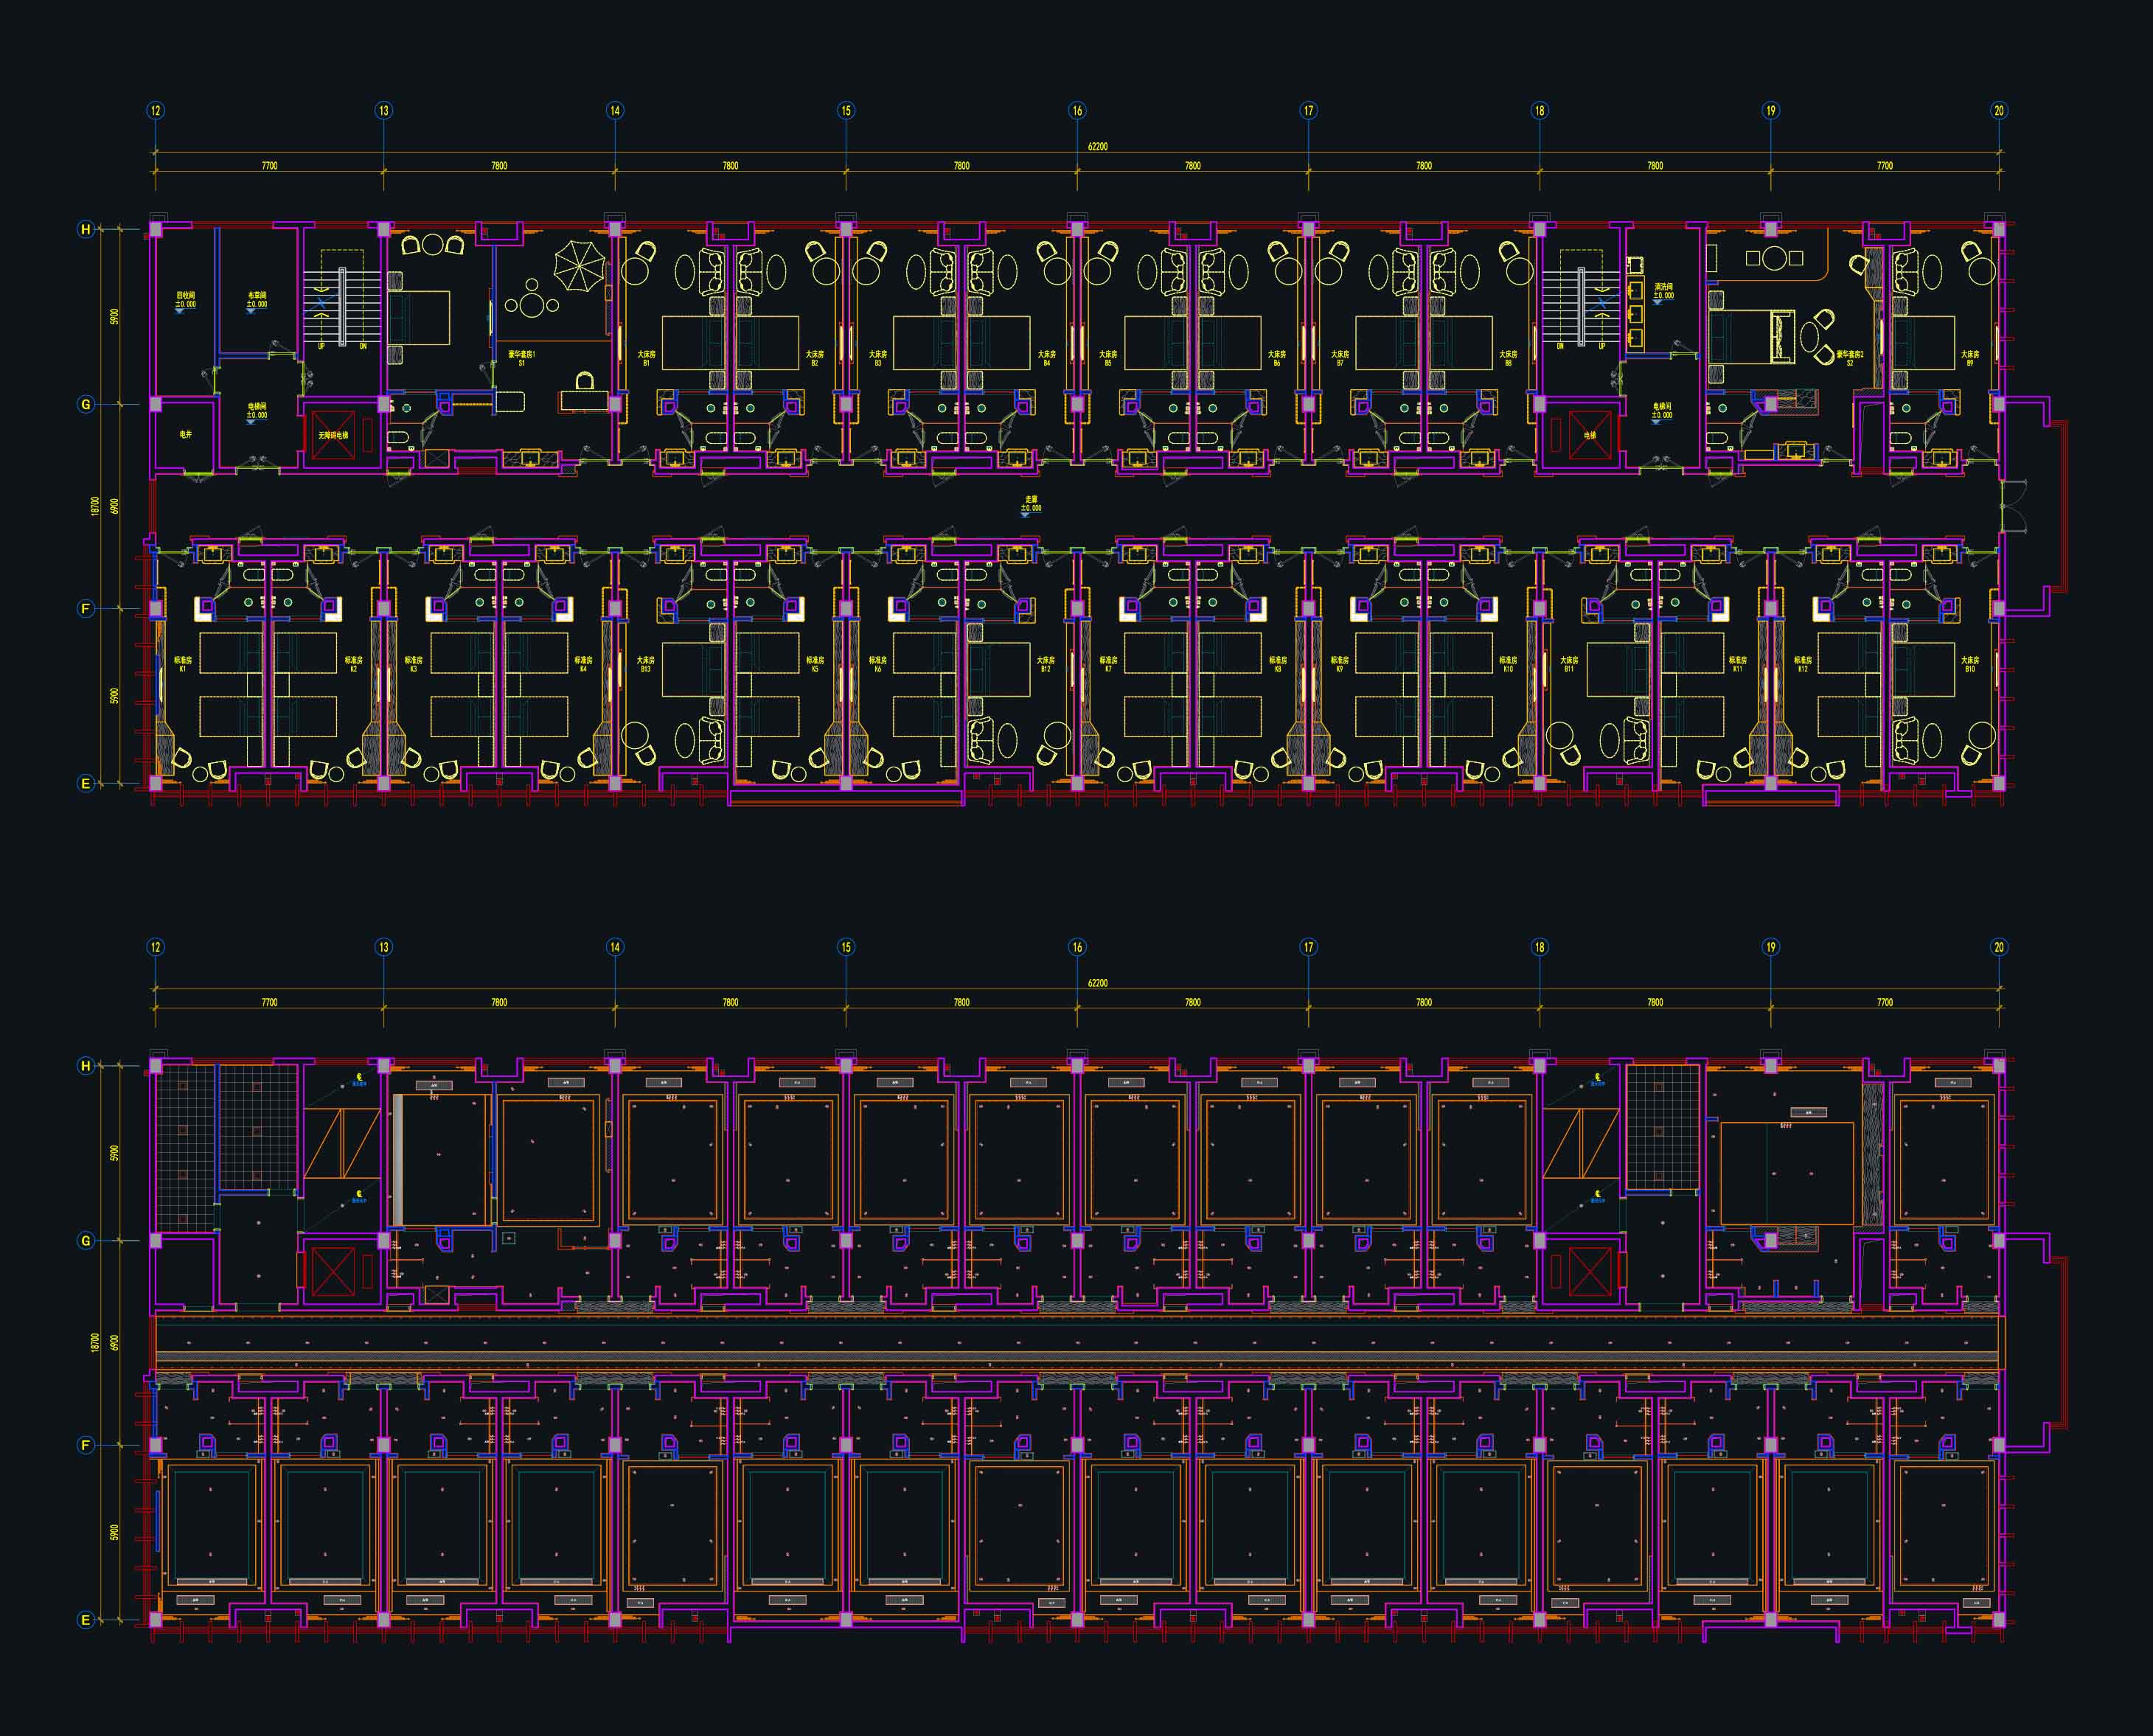Click the 电井 room label
Image resolution: width=2153 pixels, height=1736 pixels.
click(x=185, y=435)
